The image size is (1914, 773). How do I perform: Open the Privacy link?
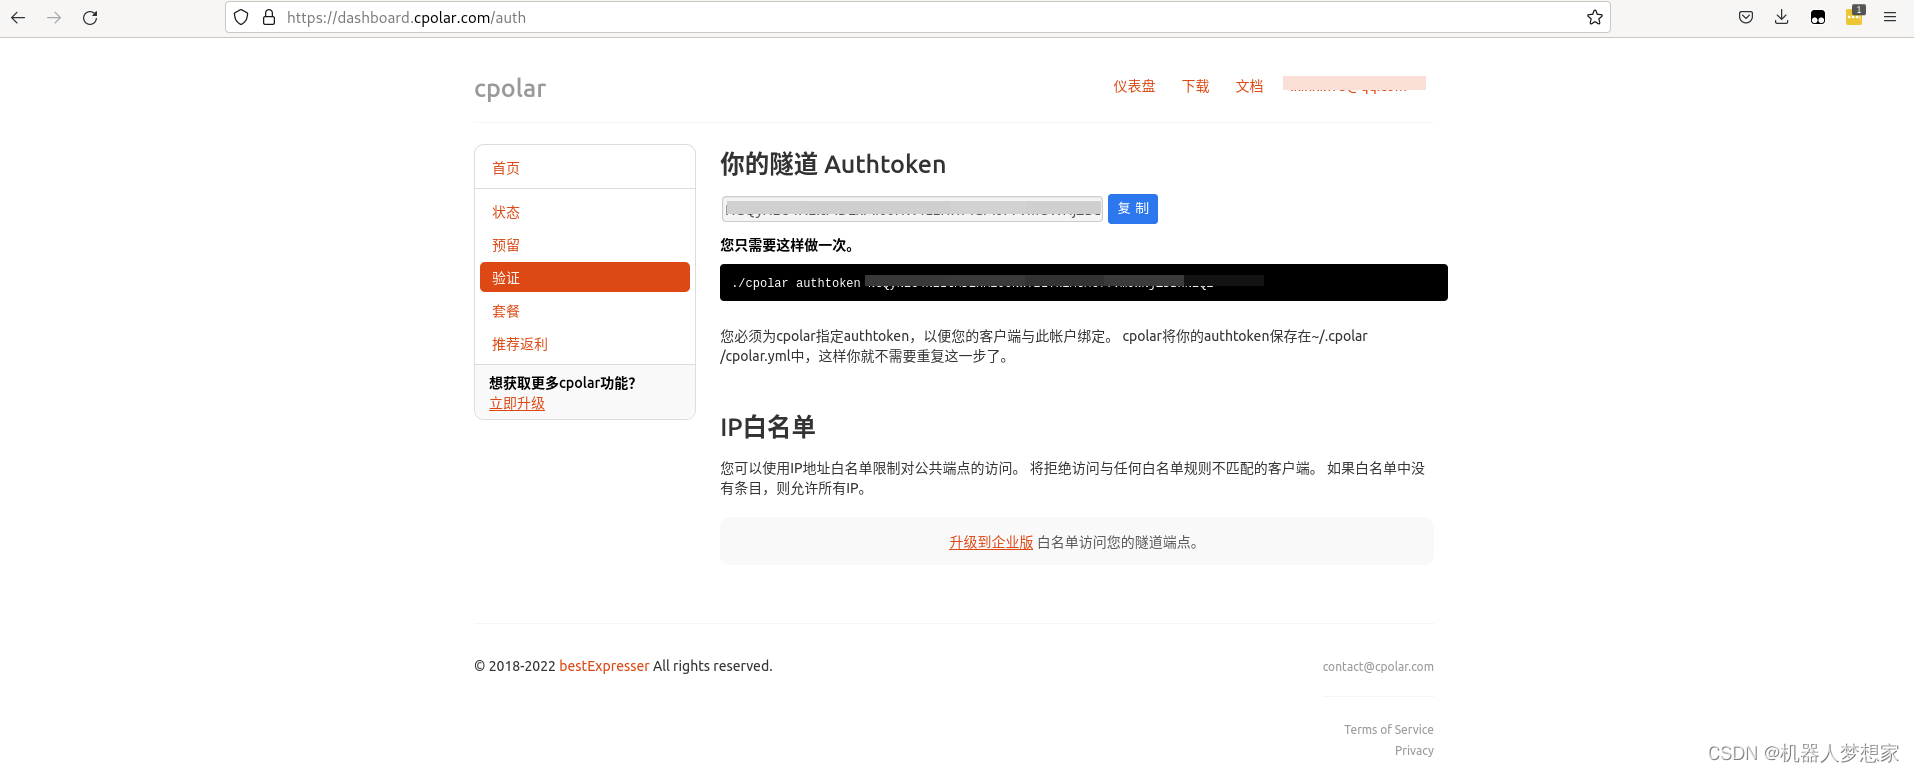(1414, 751)
